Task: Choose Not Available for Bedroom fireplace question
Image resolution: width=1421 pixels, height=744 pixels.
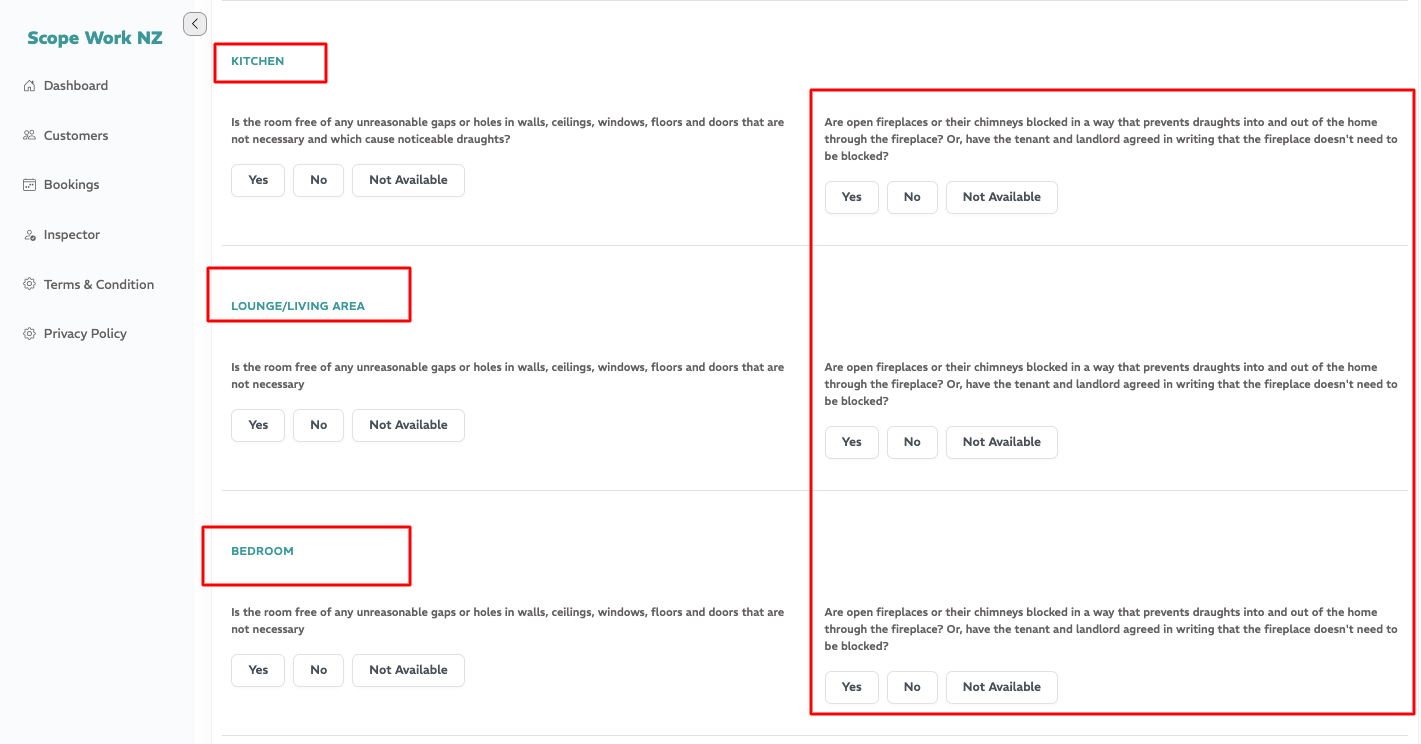Action: 1002,687
